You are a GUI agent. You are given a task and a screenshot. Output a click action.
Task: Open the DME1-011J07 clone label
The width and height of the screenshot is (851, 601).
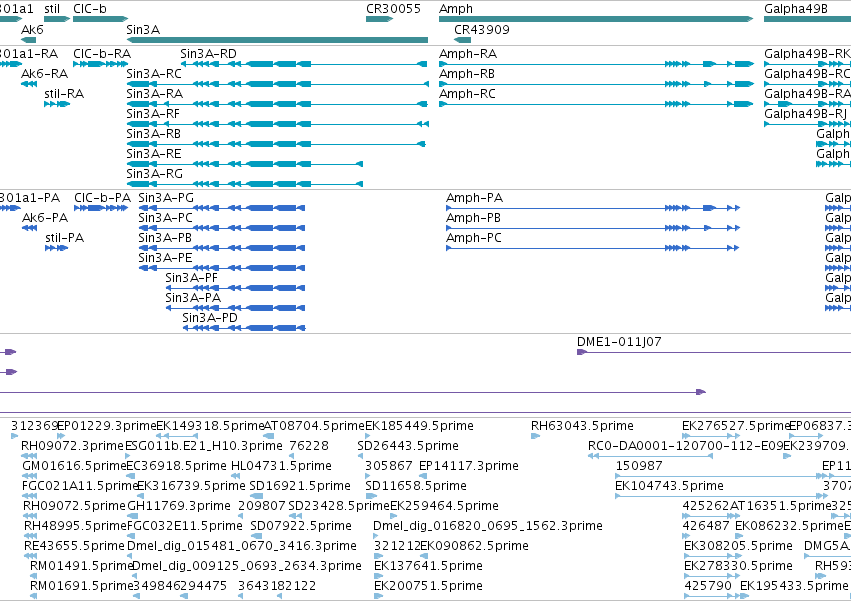[x=619, y=342]
